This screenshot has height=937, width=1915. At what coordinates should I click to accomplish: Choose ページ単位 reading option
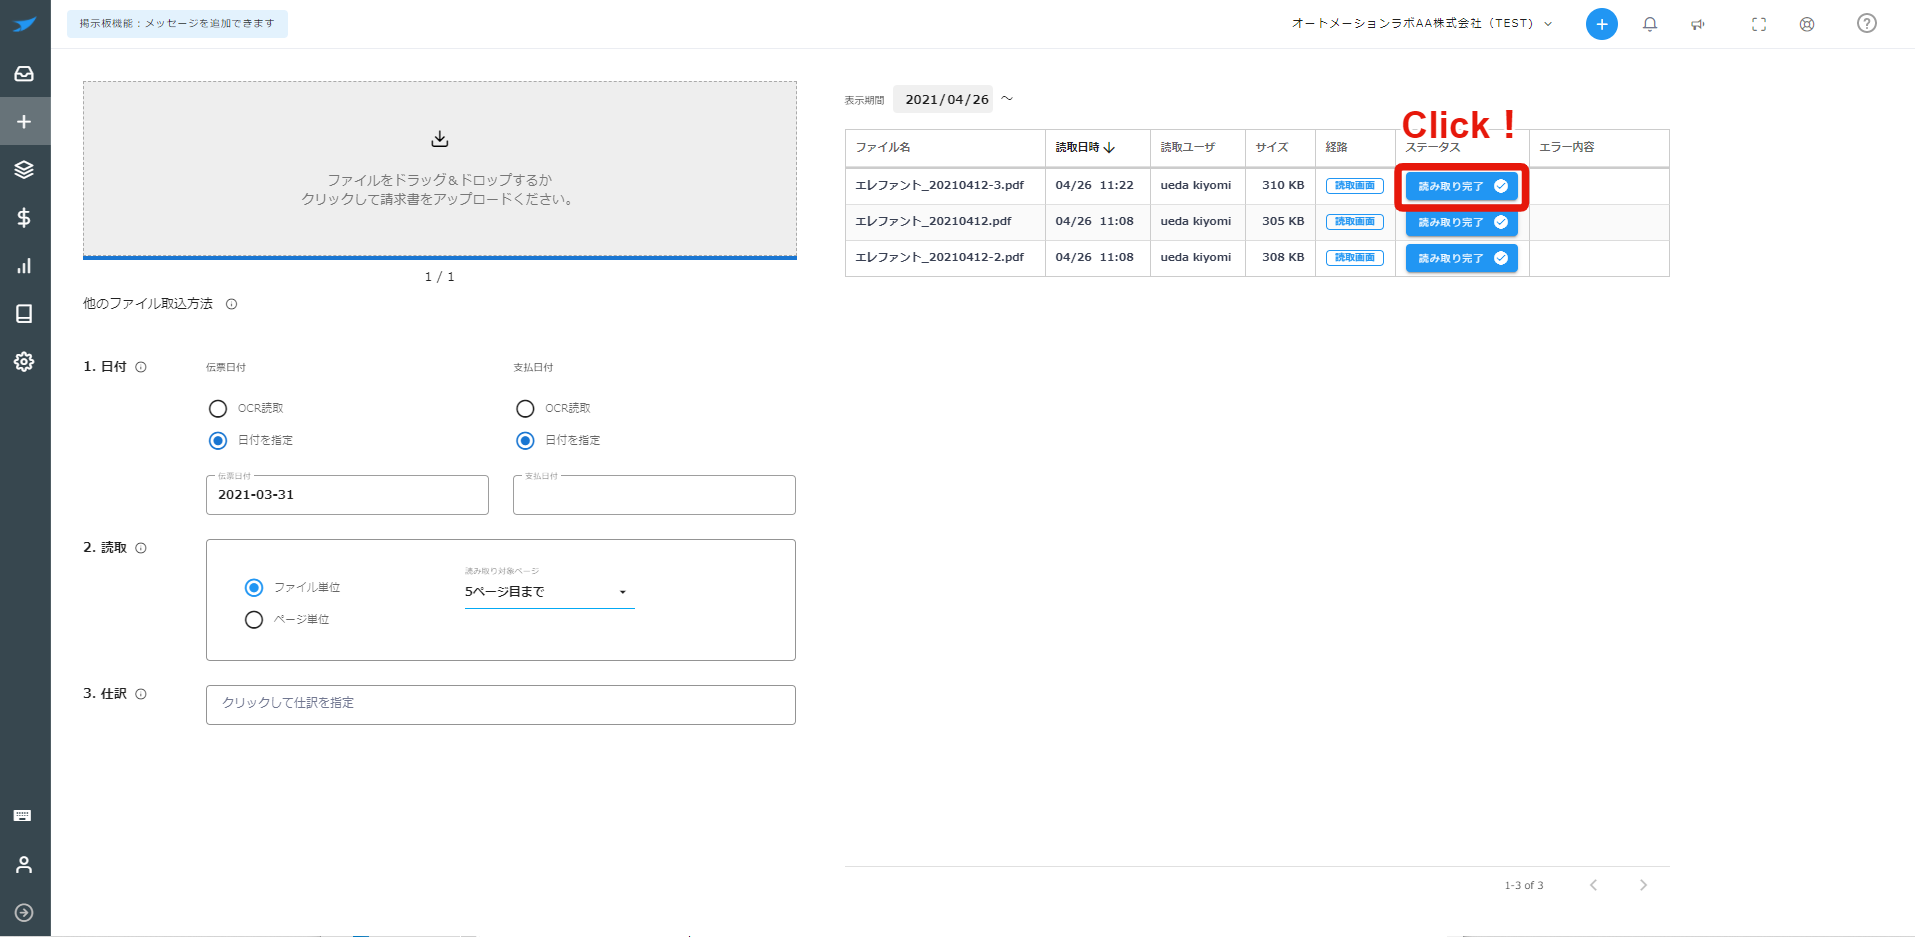tap(254, 620)
